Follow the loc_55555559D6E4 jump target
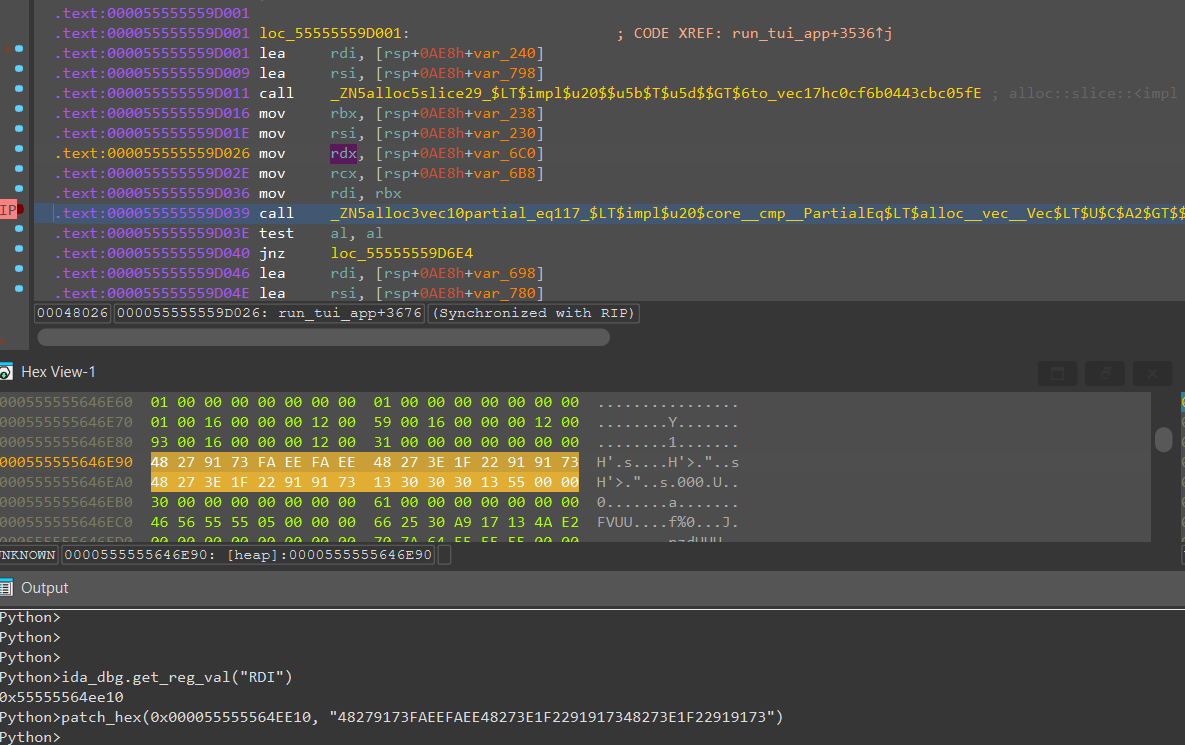Image resolution: width=1185 pixels, height=745 pixels. [401, 253]
